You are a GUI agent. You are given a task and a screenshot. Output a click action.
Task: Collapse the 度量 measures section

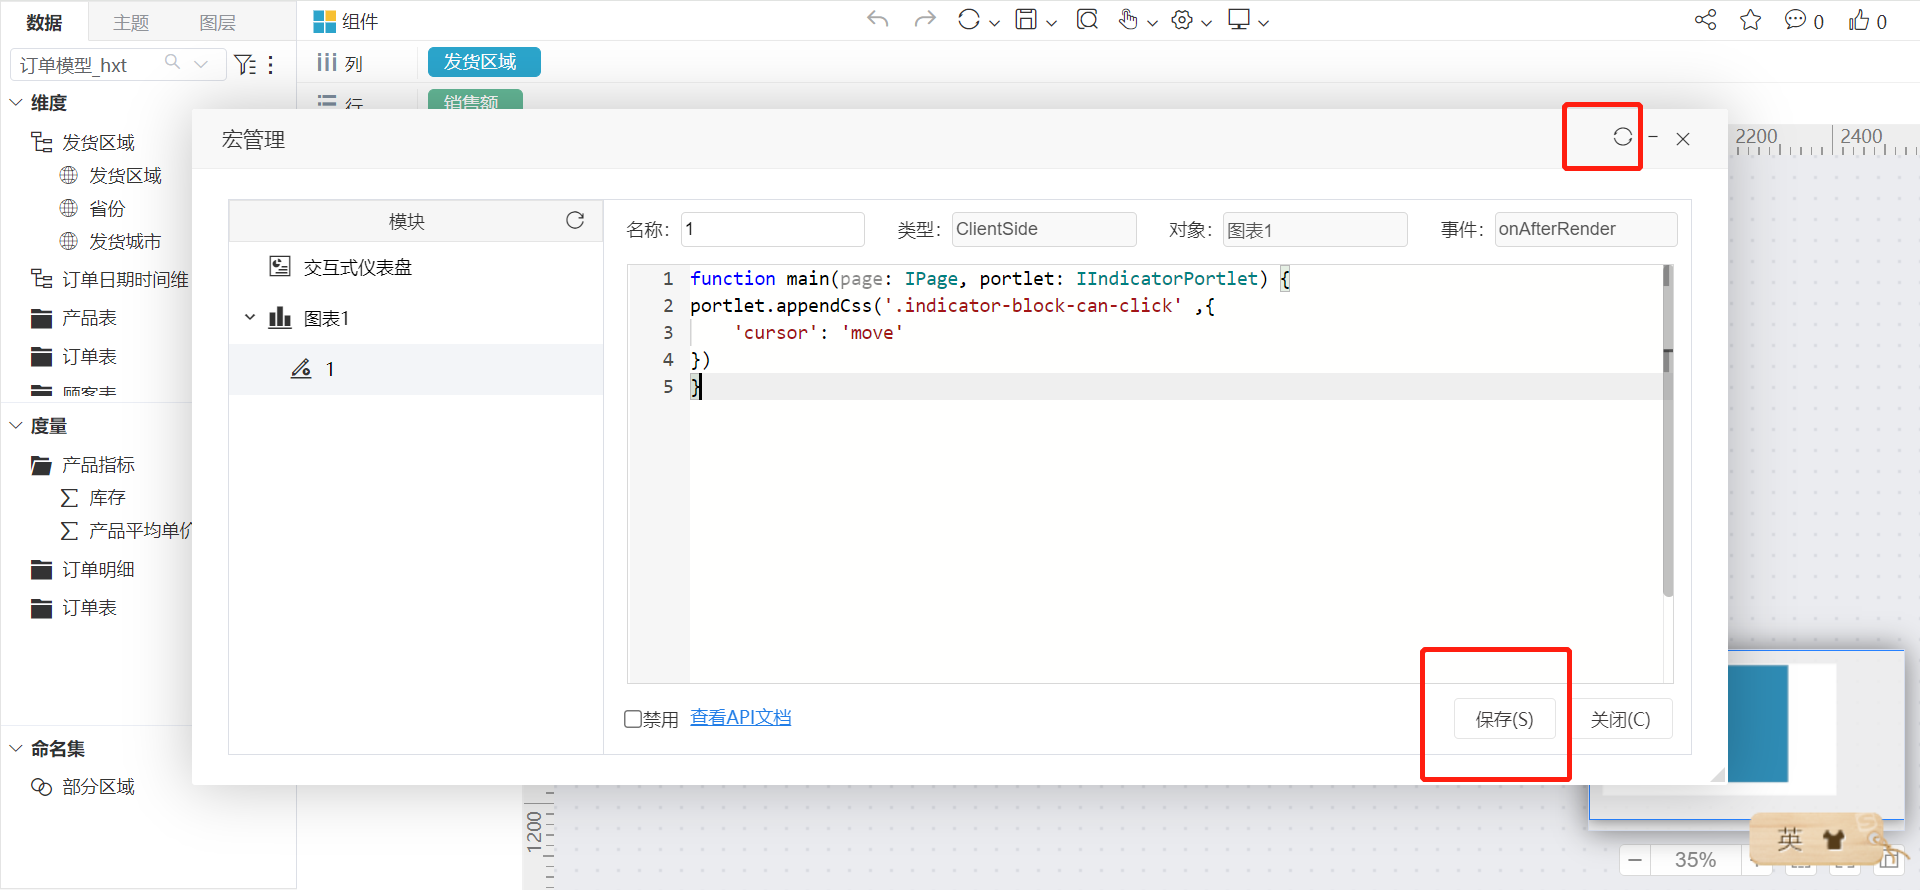click(x=16, y=425)
